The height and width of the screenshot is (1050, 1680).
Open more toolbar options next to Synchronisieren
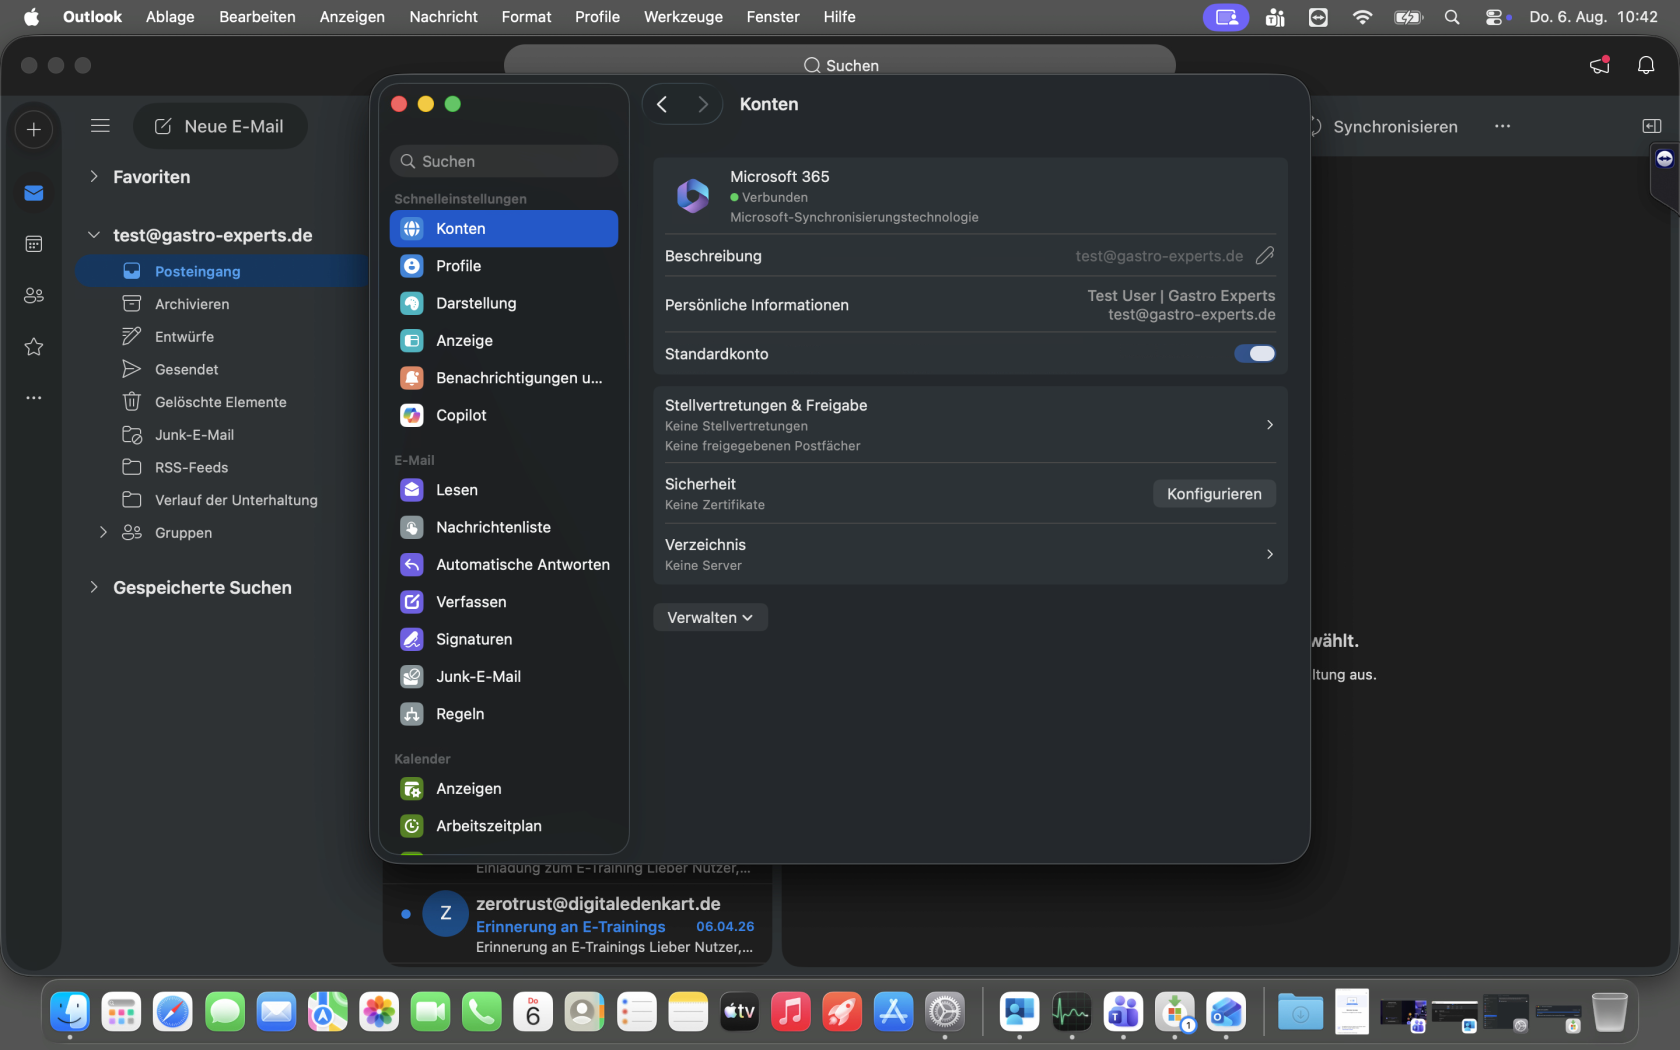(1502, 126)
